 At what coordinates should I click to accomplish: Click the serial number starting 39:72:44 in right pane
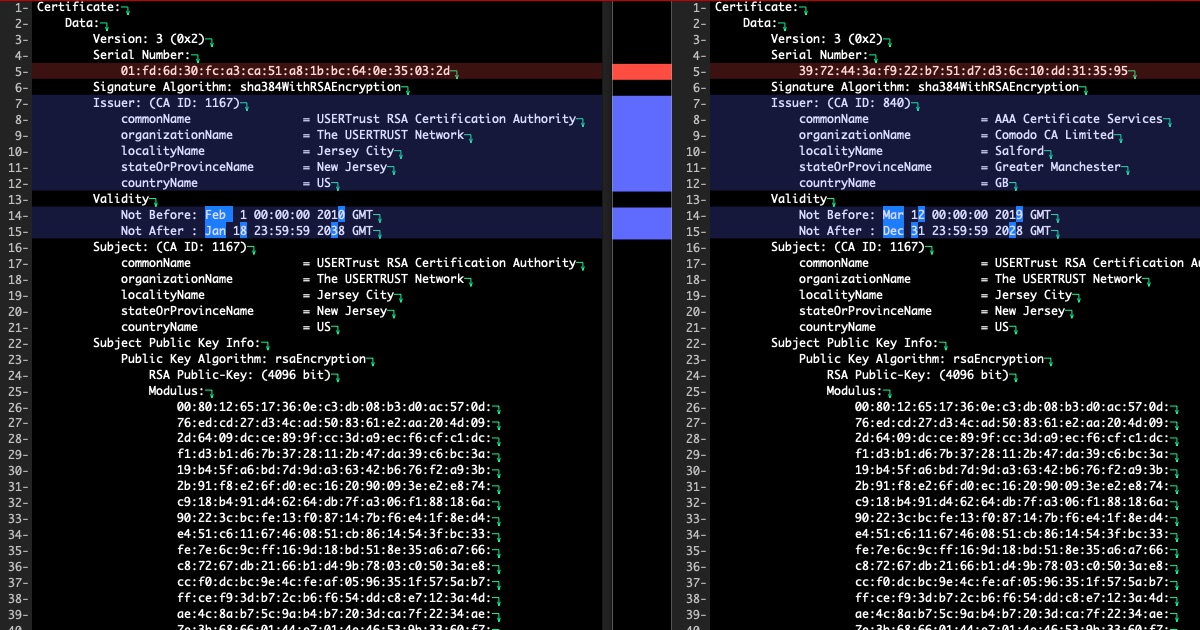[x=963, y=71]
